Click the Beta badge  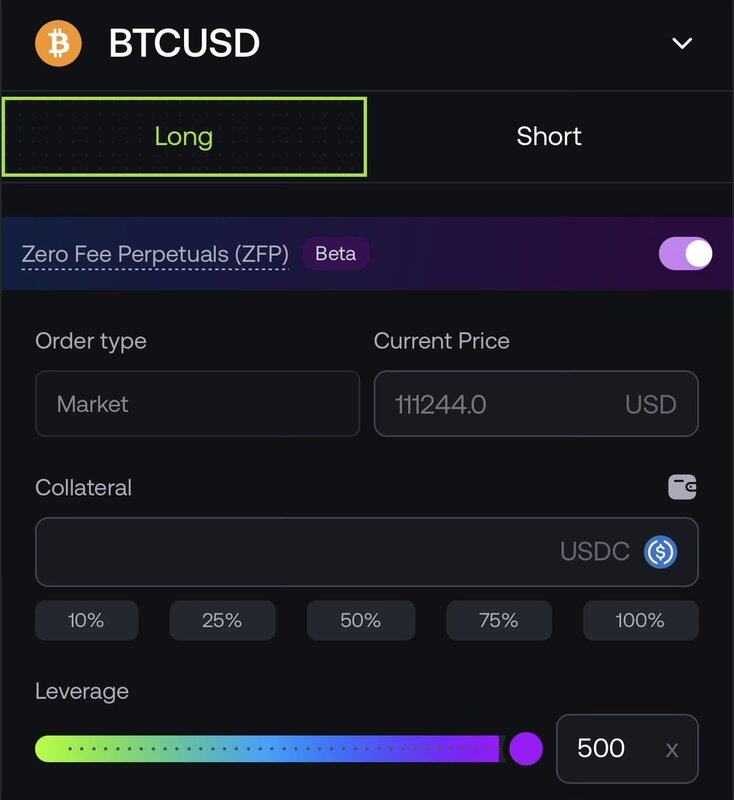click(336, 254)
